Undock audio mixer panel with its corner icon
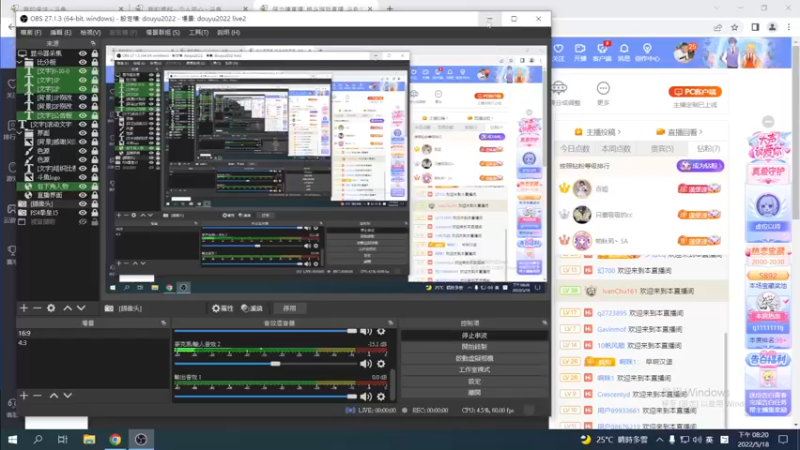This screenshot has height=450, width=800. click(391, 323)
